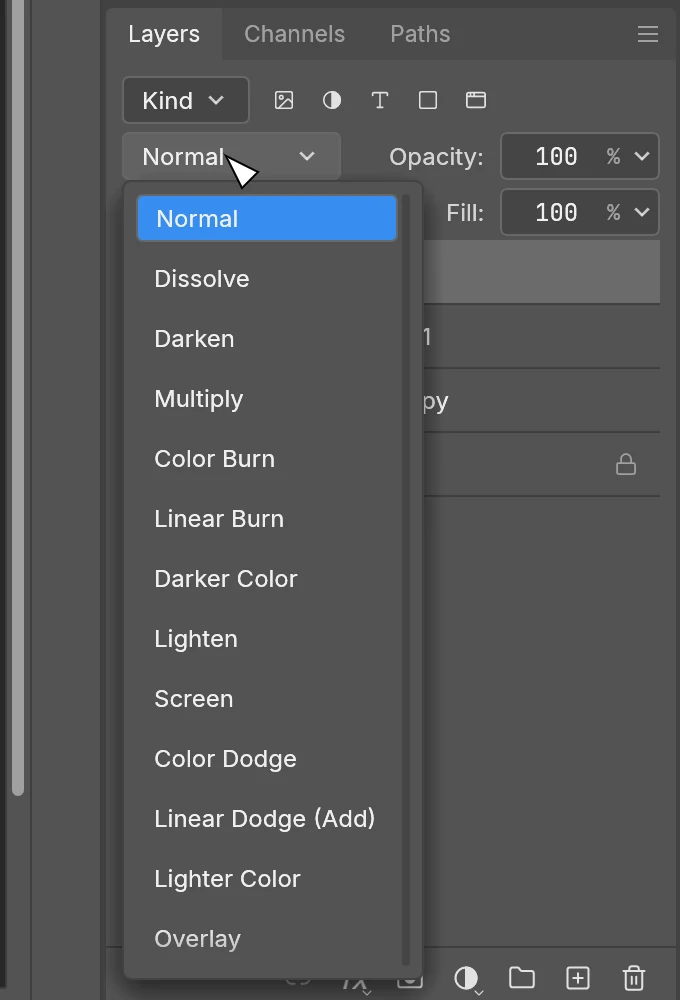Open the Layers panel hamburger menu
The image size is (680, 1000).
point(647,34)
